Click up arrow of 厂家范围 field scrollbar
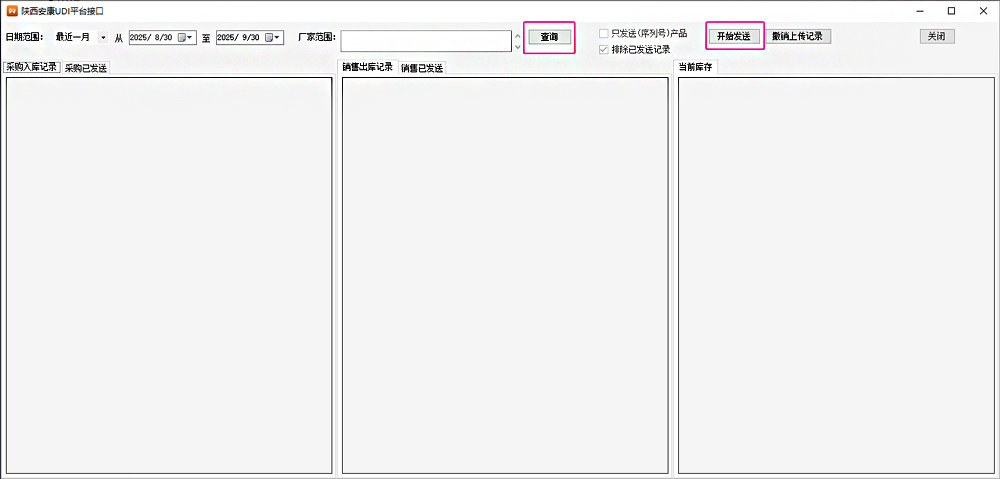 pos(517,35)
